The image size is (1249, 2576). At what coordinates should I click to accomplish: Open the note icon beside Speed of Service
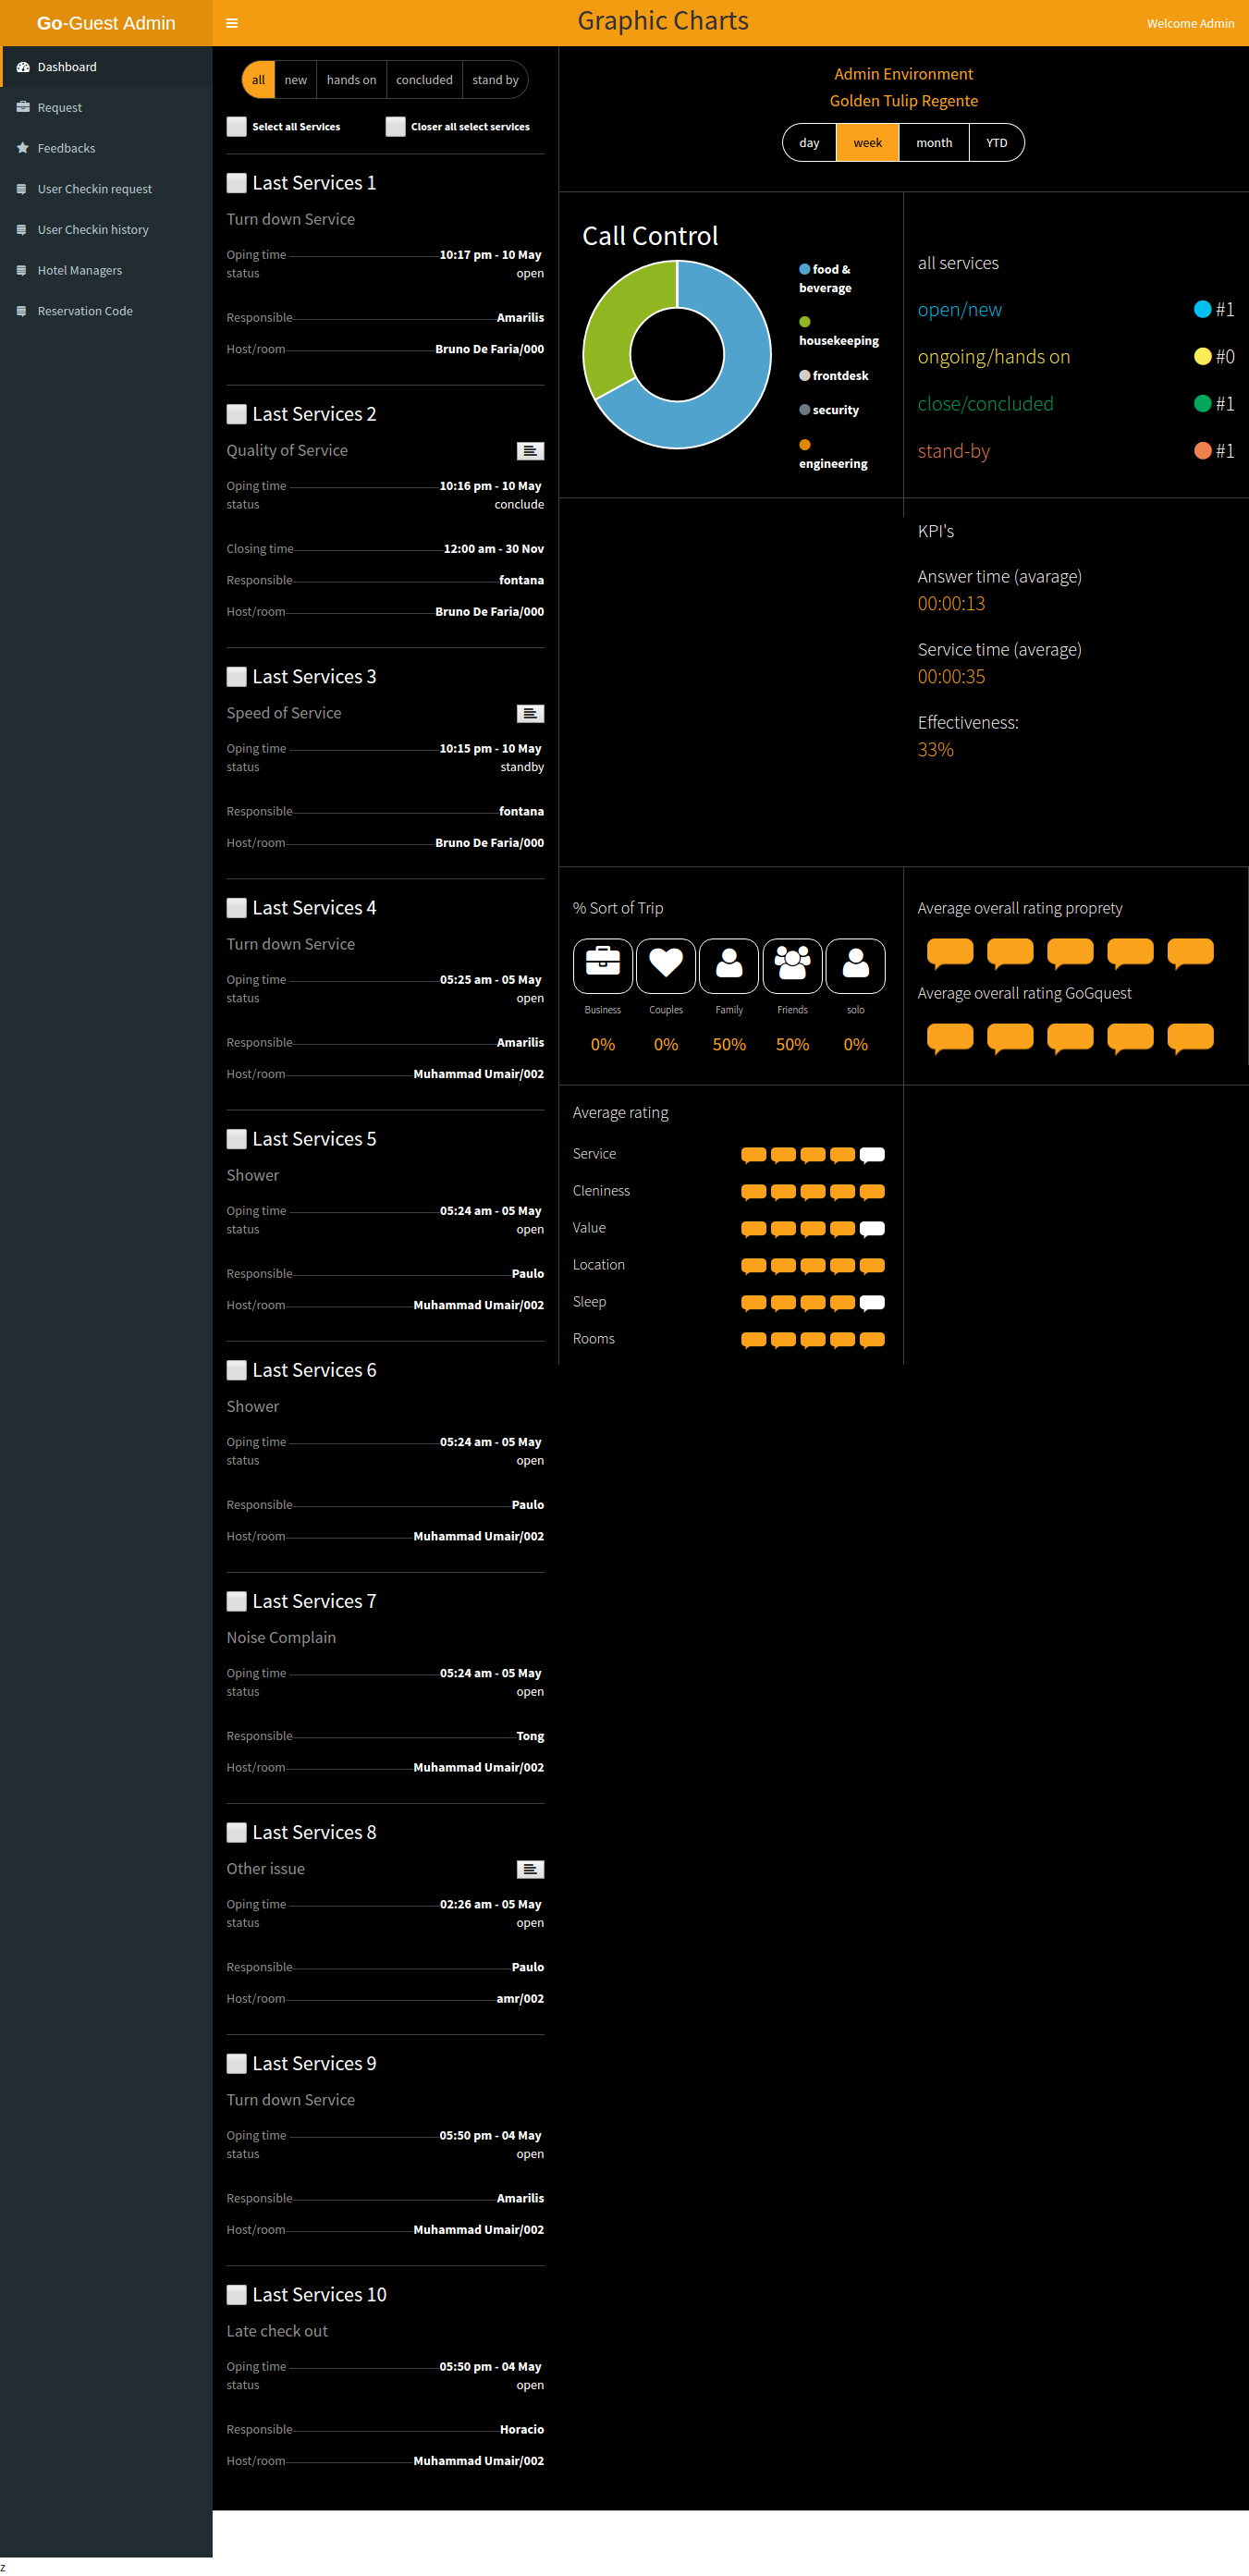(530, 713)
